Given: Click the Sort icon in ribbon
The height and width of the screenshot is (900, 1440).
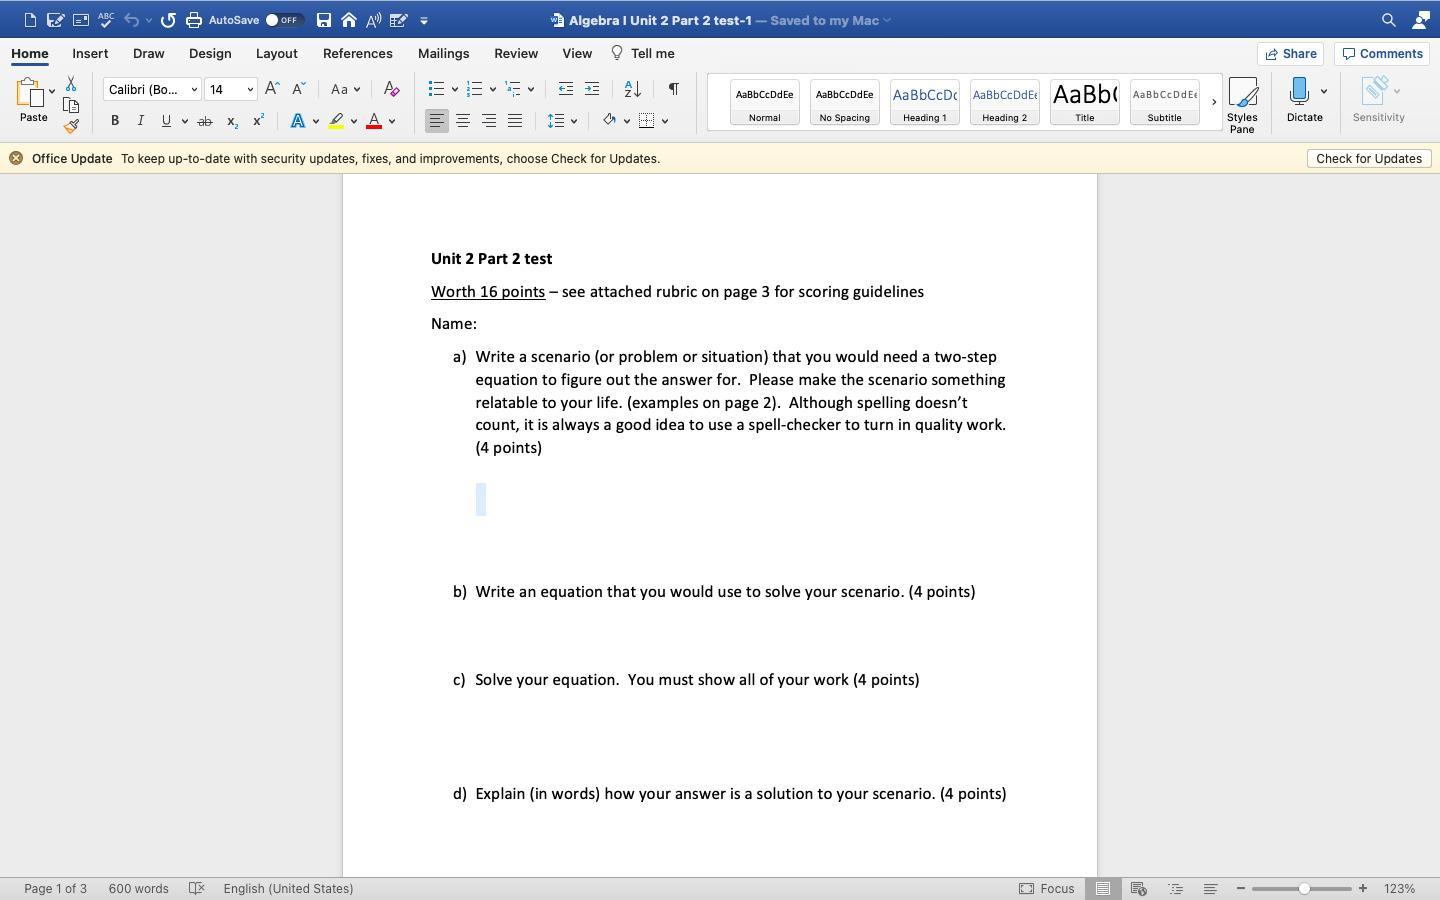Looking at the screenshot, I should tap(632, 89).
